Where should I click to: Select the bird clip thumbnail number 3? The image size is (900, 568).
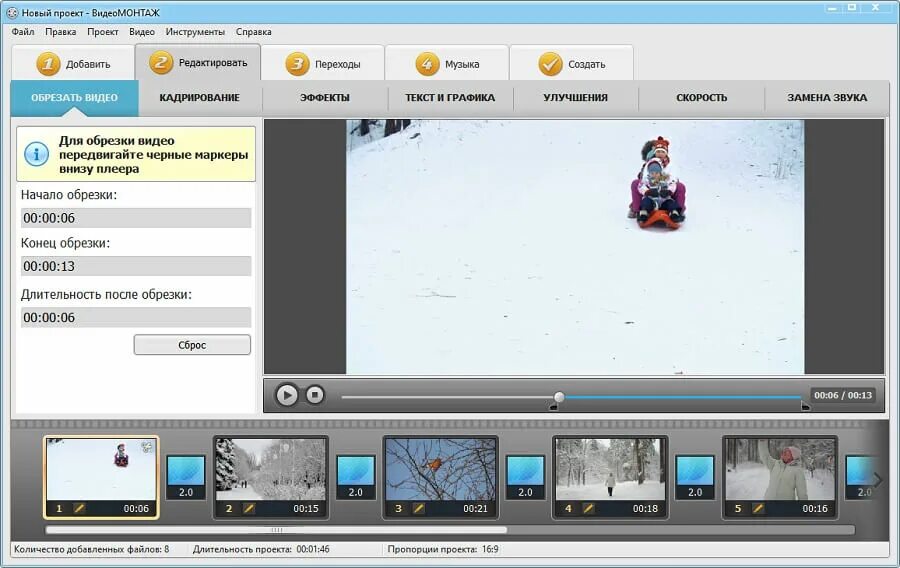(441, 477)
